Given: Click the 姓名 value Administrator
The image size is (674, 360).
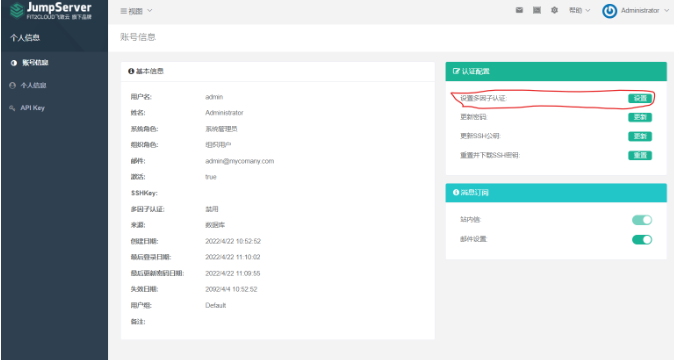Looking at the screenshot, I should point(224,113).
